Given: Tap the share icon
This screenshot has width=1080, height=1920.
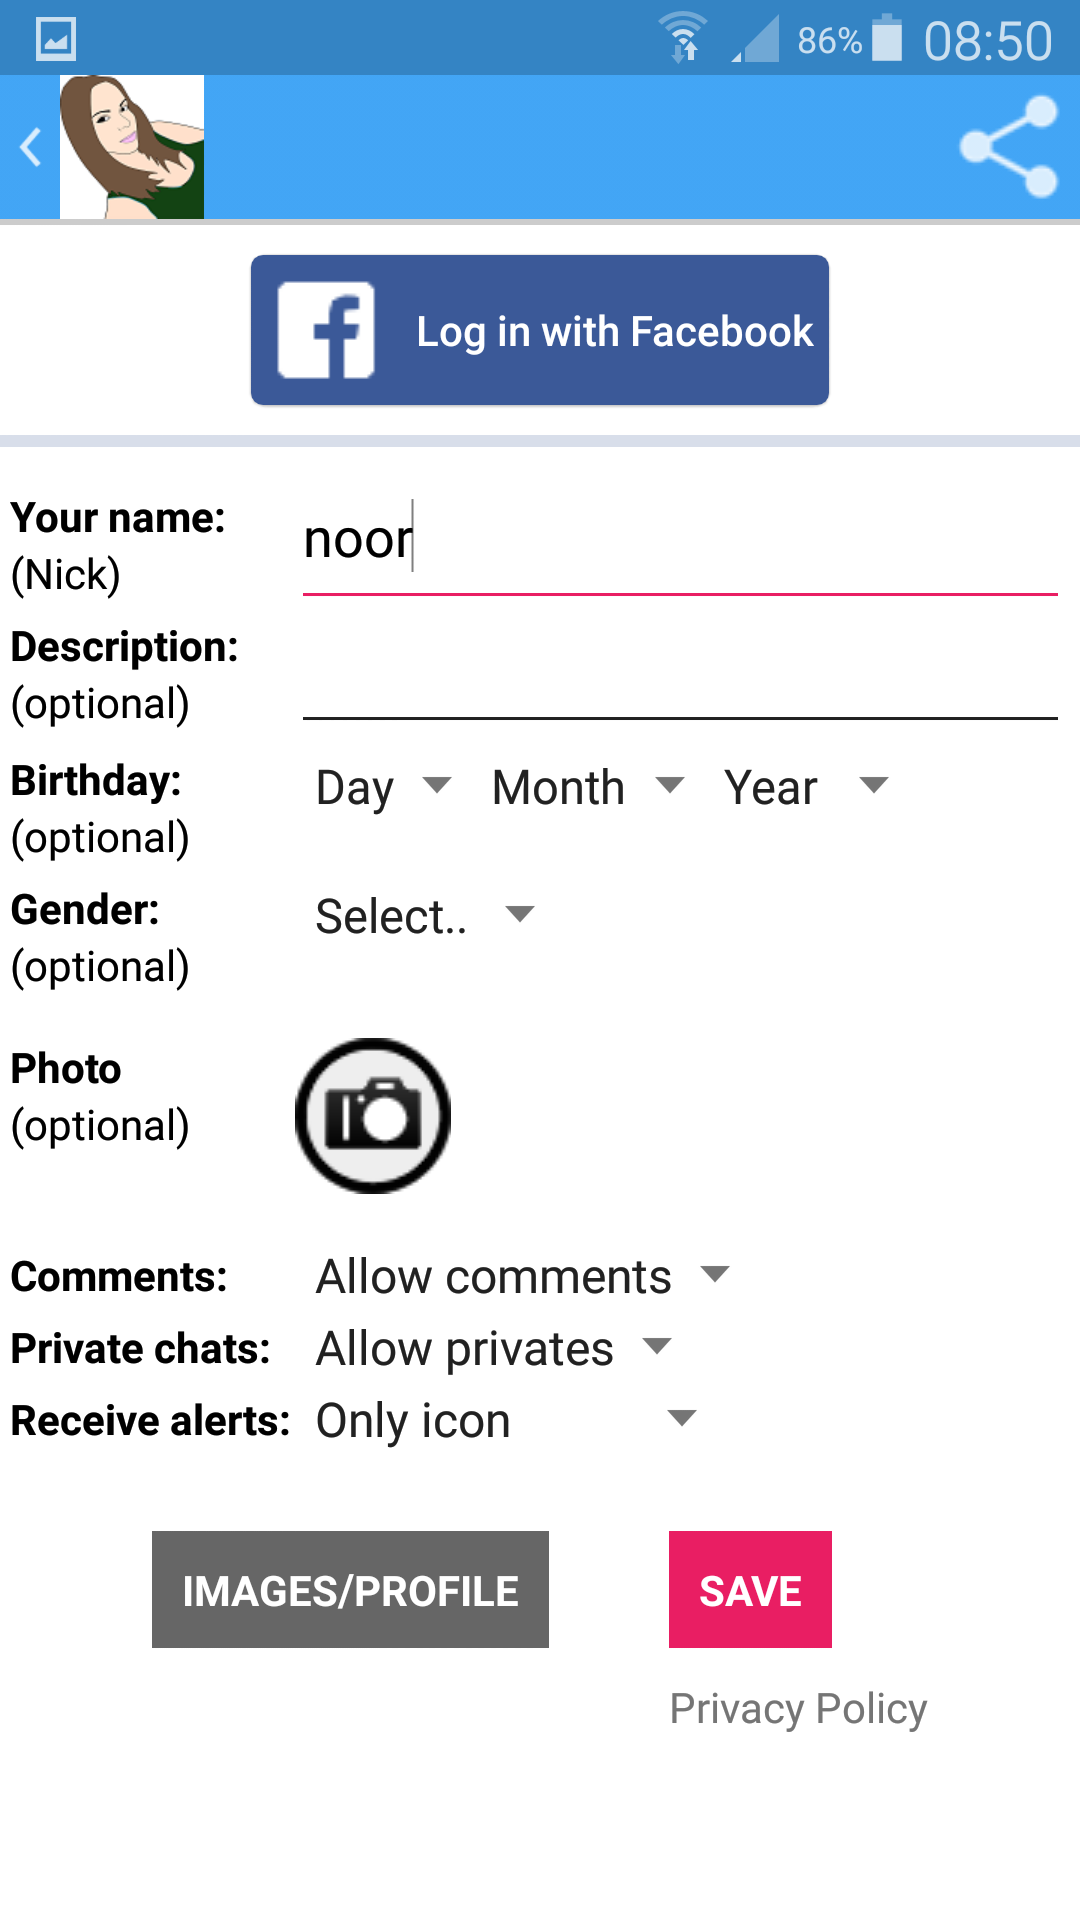Looking at the screenshot, I should 1008,147.
